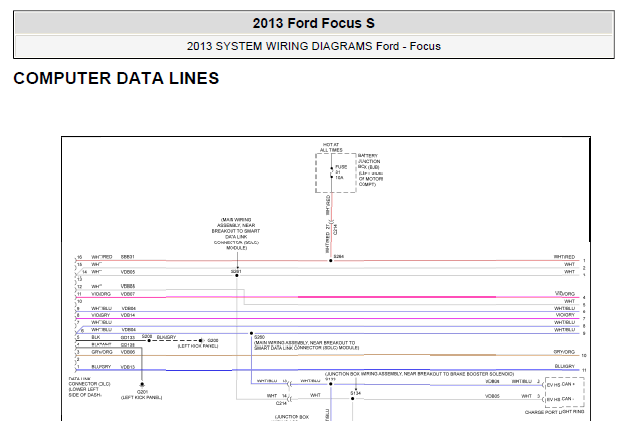618x421 pixels.
Task: Select the 'COMPUTER DATA LINES' heading
Action: [116, 78]
